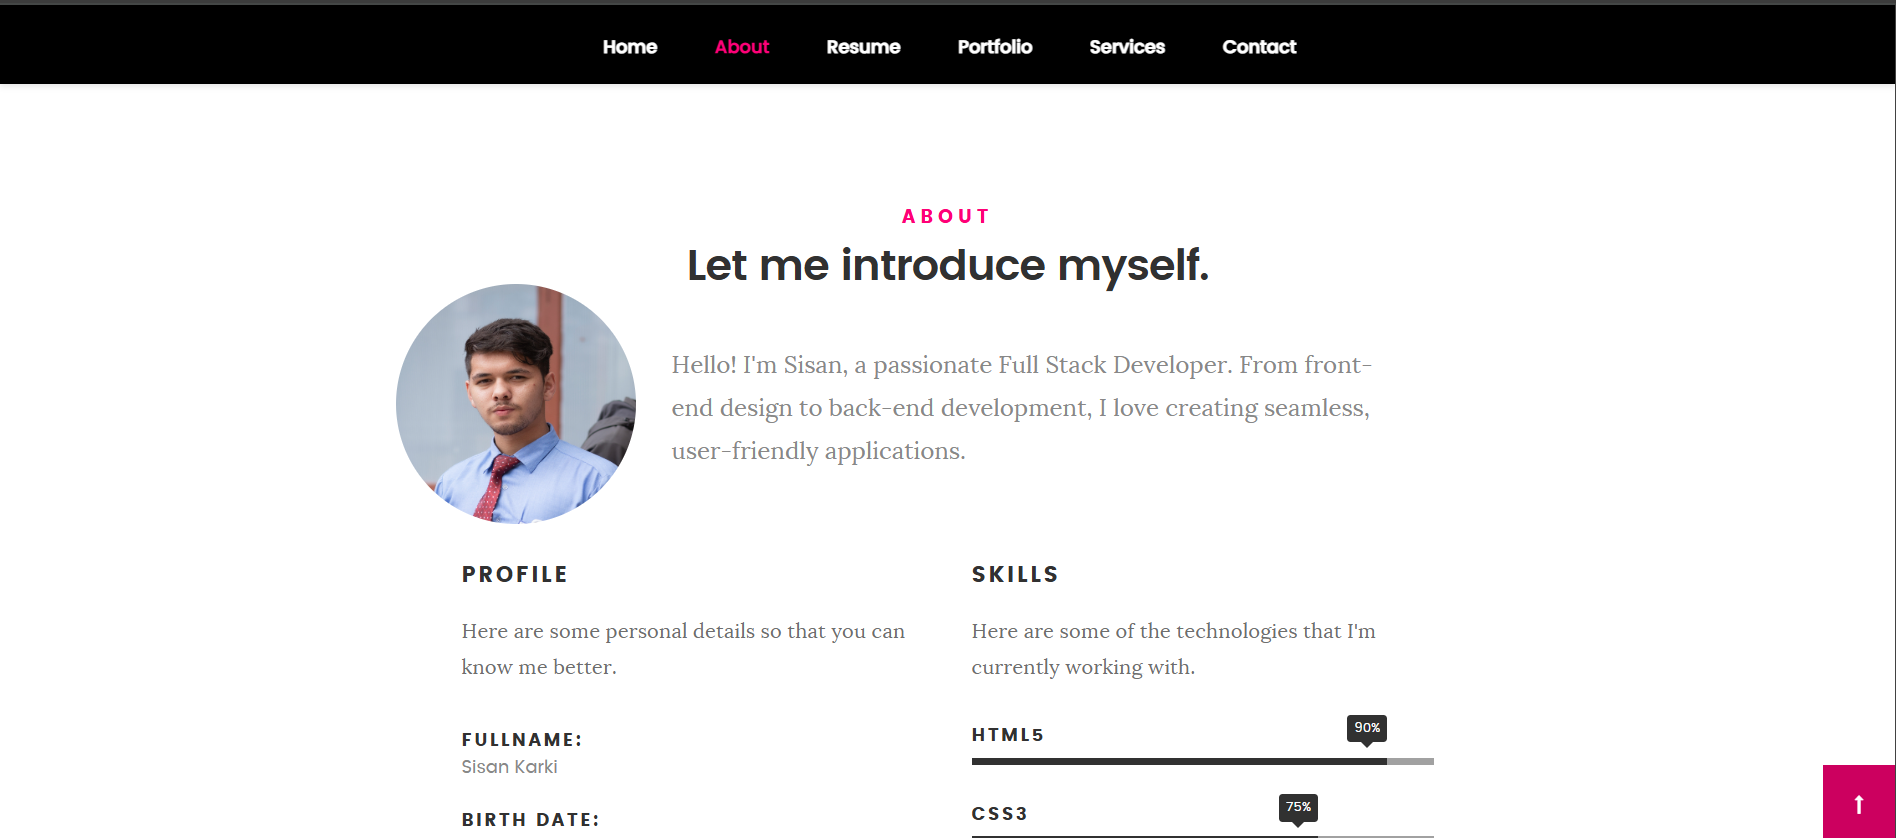Click the Contact navigation link
The image size is (1896, 838).
pyautogui.click(x=1259, y=47)
